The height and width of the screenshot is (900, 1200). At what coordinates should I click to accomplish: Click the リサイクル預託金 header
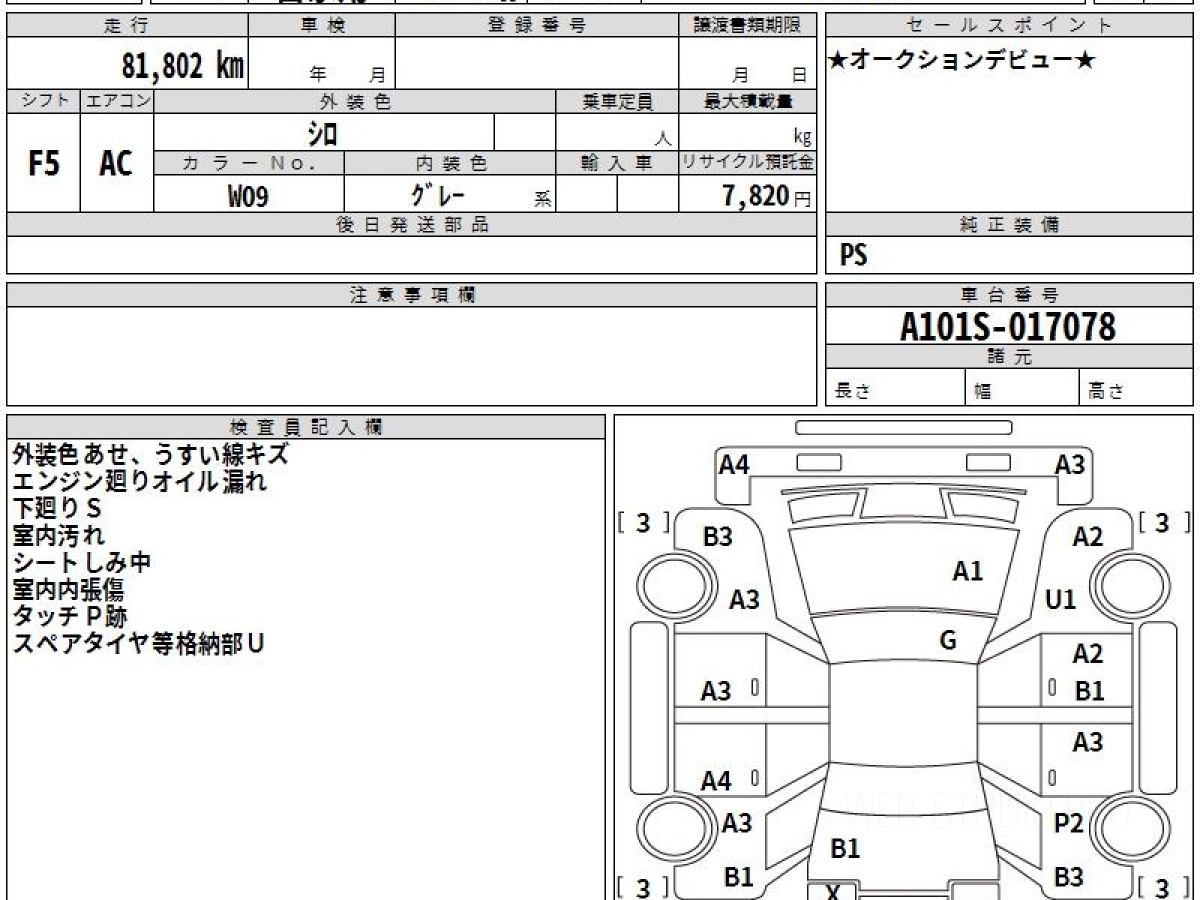747,163
